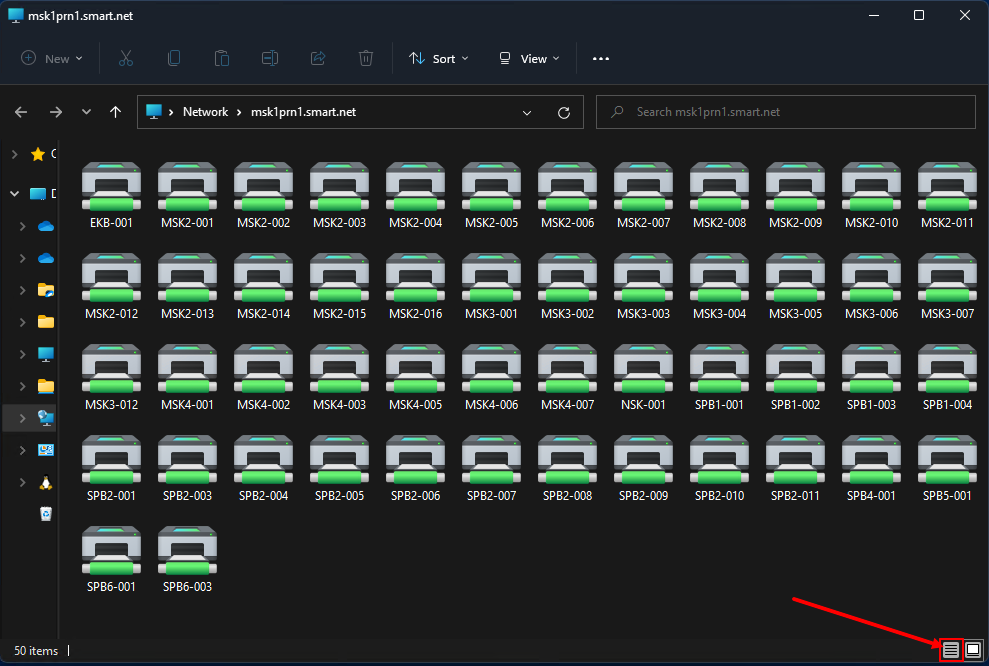The width and height of the screenshot is (989, 666).
Task: Click Network in the address breadcrumb
Action: [x=205, y=113]
